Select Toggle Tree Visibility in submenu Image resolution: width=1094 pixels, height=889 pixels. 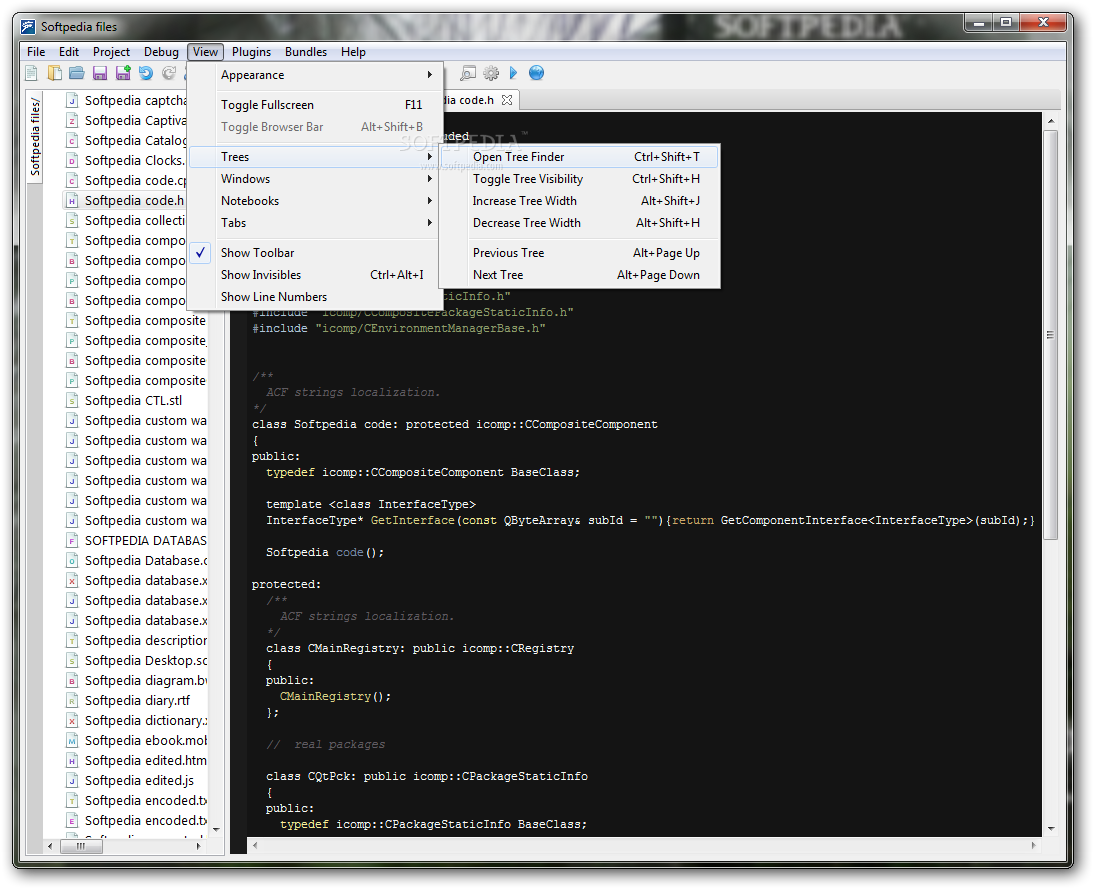(580, 179)
